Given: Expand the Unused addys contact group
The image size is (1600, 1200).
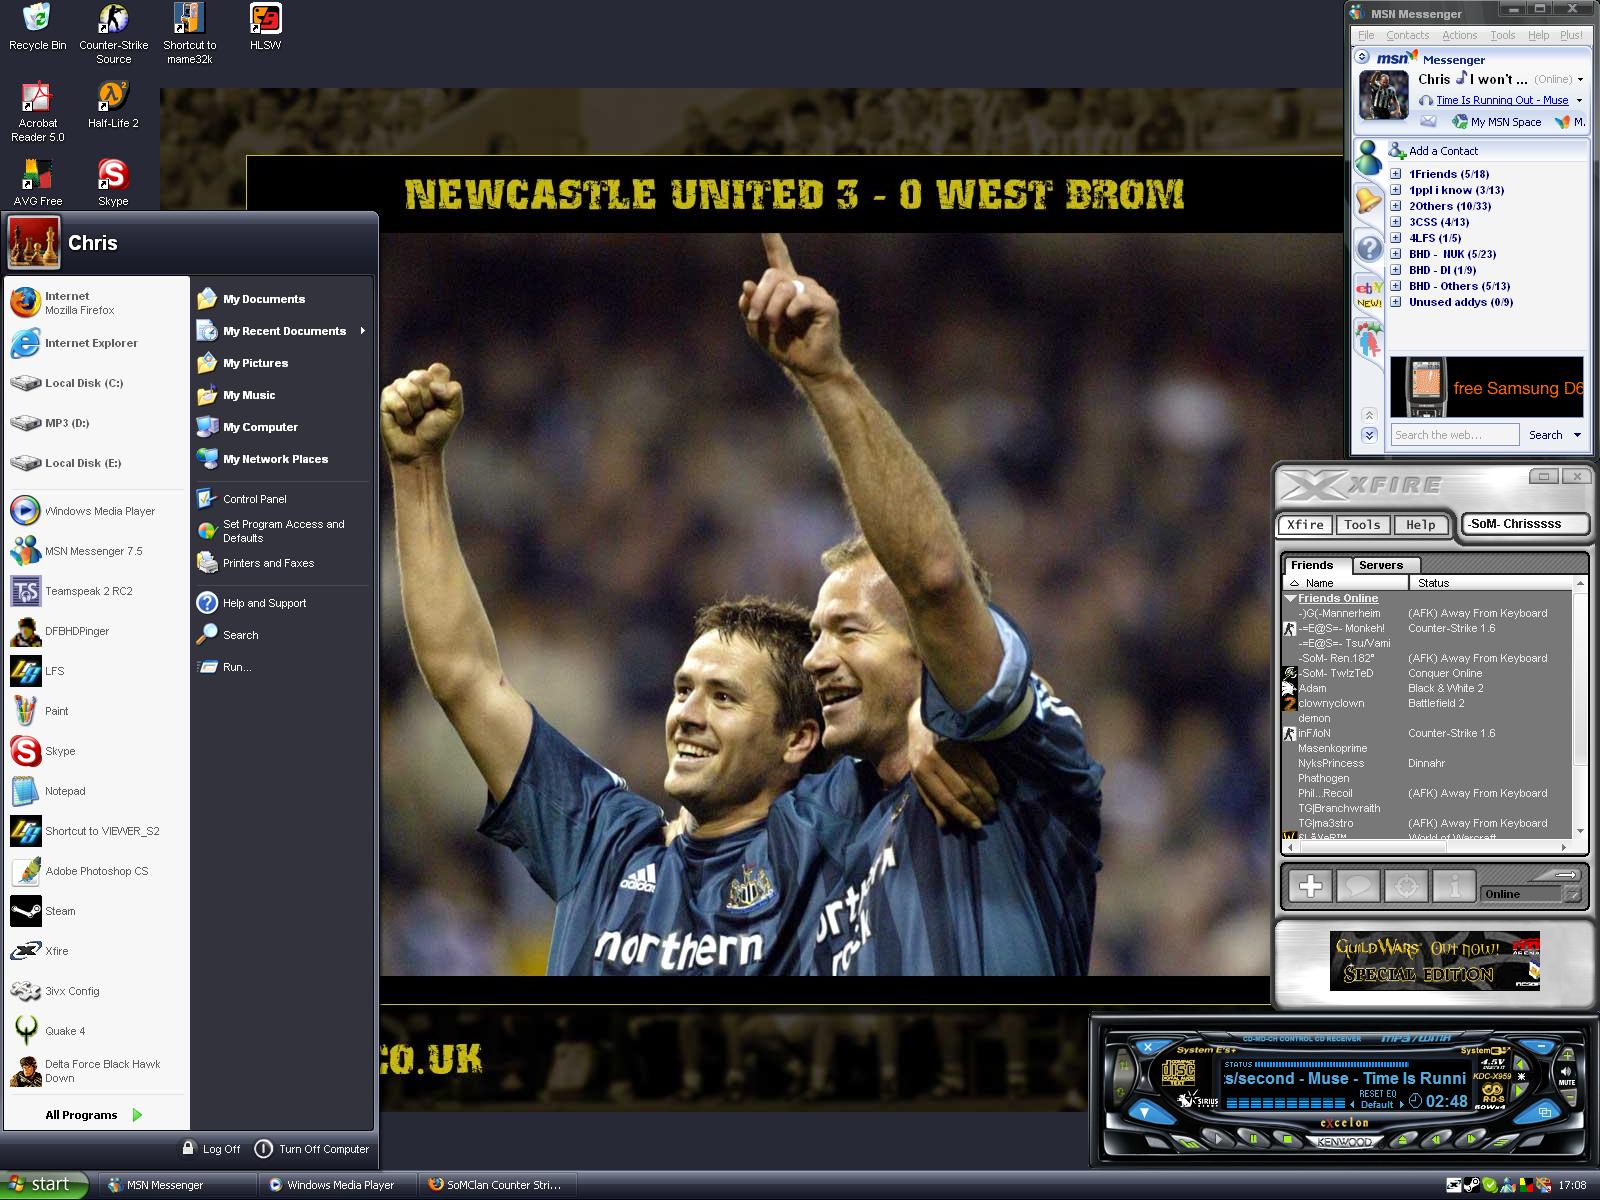Looking at the screenshot, I should tap(1396, 302).
